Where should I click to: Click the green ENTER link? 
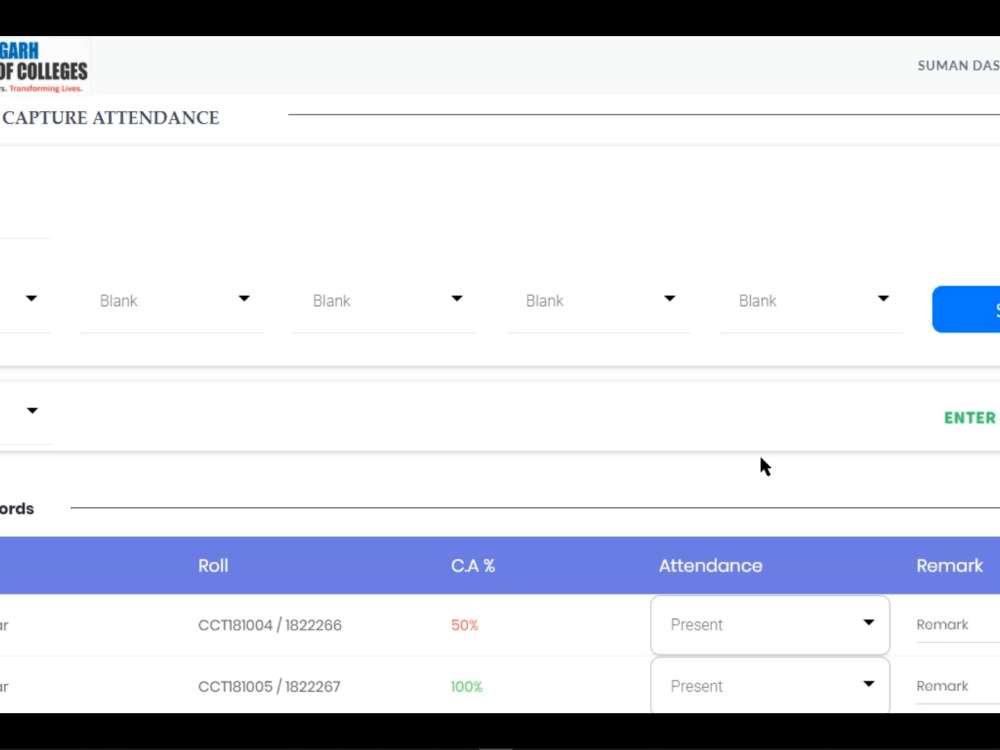point(968,417)
